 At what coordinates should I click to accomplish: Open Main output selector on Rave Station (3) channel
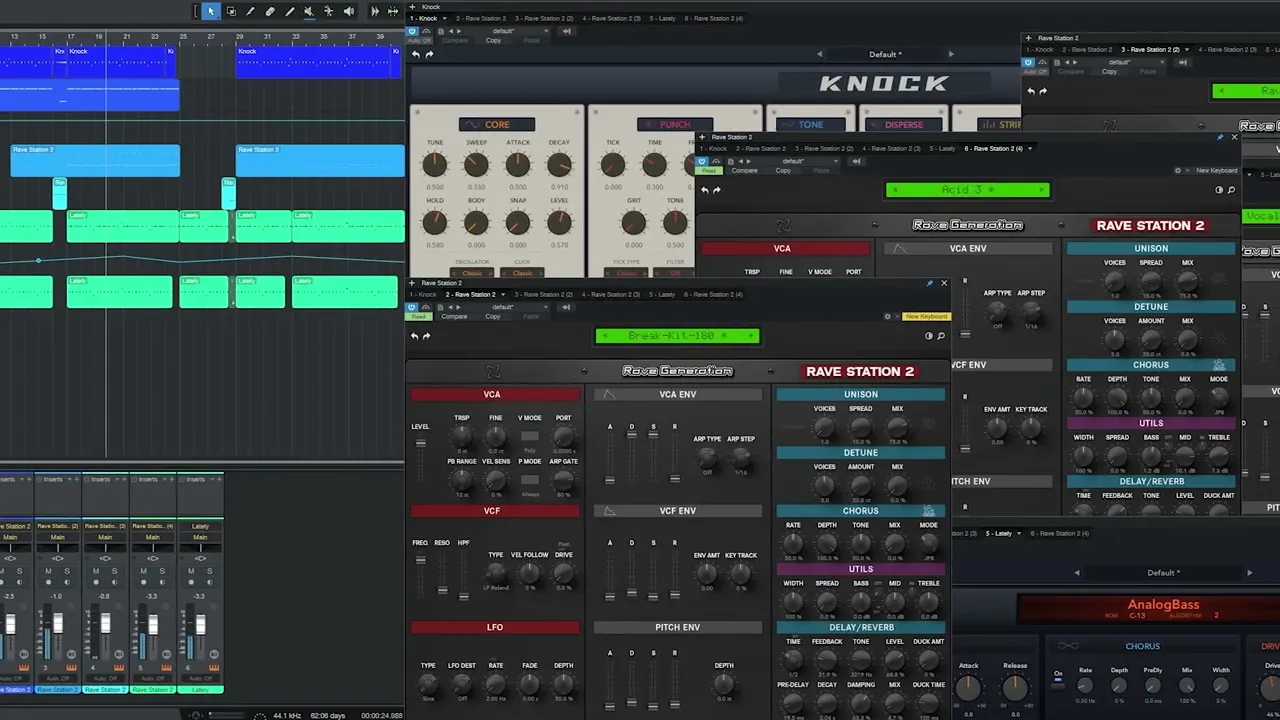tap(105, 537)
